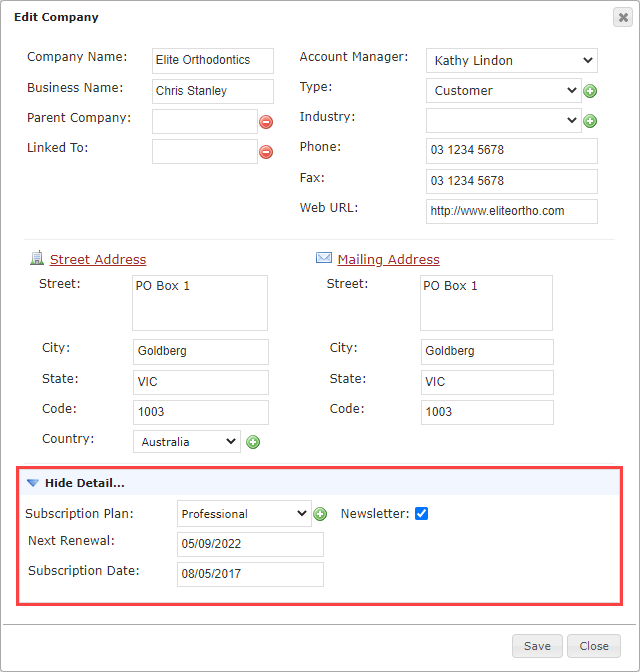Uncheck the Newsletter checkbox
Viewport: 640px width, 672px height.
pos(421,513)
